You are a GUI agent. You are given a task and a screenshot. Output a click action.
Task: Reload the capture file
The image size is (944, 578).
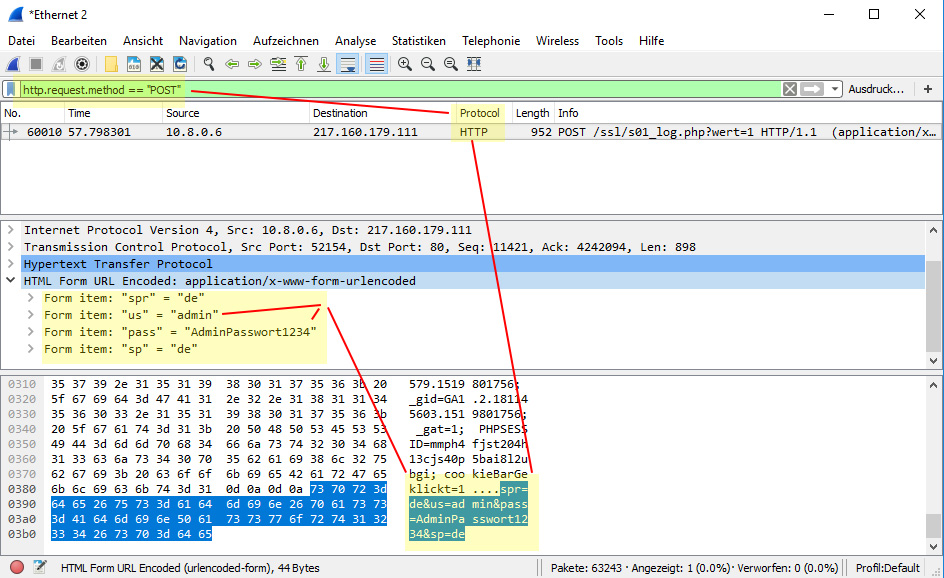coord(179,64)
